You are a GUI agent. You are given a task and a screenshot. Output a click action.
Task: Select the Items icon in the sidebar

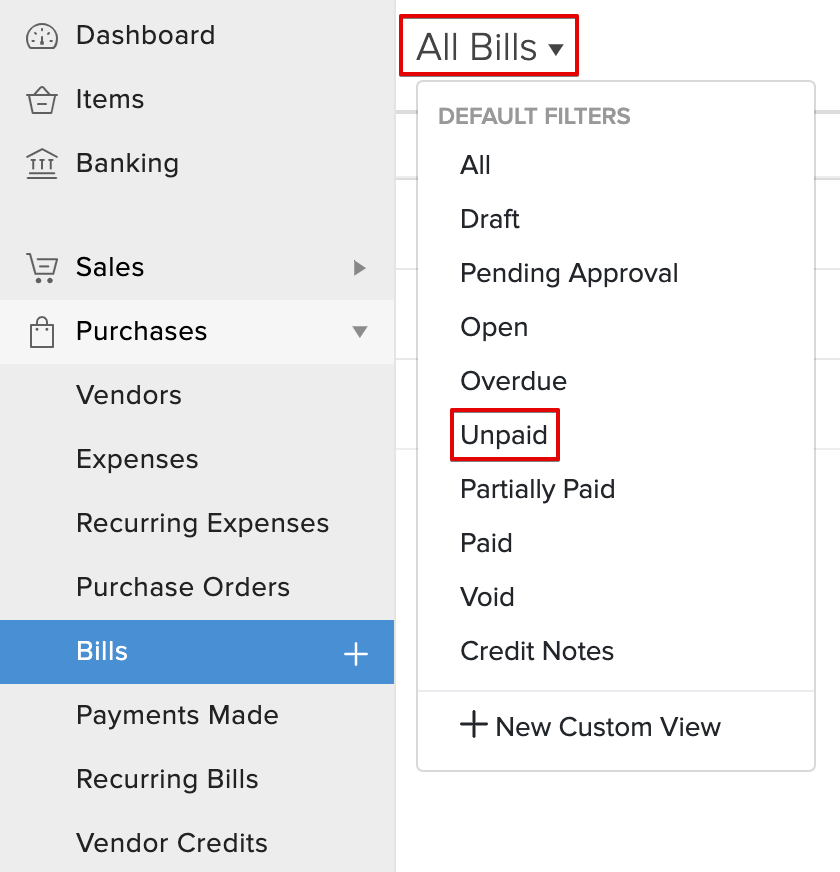(x=40, y=99)
